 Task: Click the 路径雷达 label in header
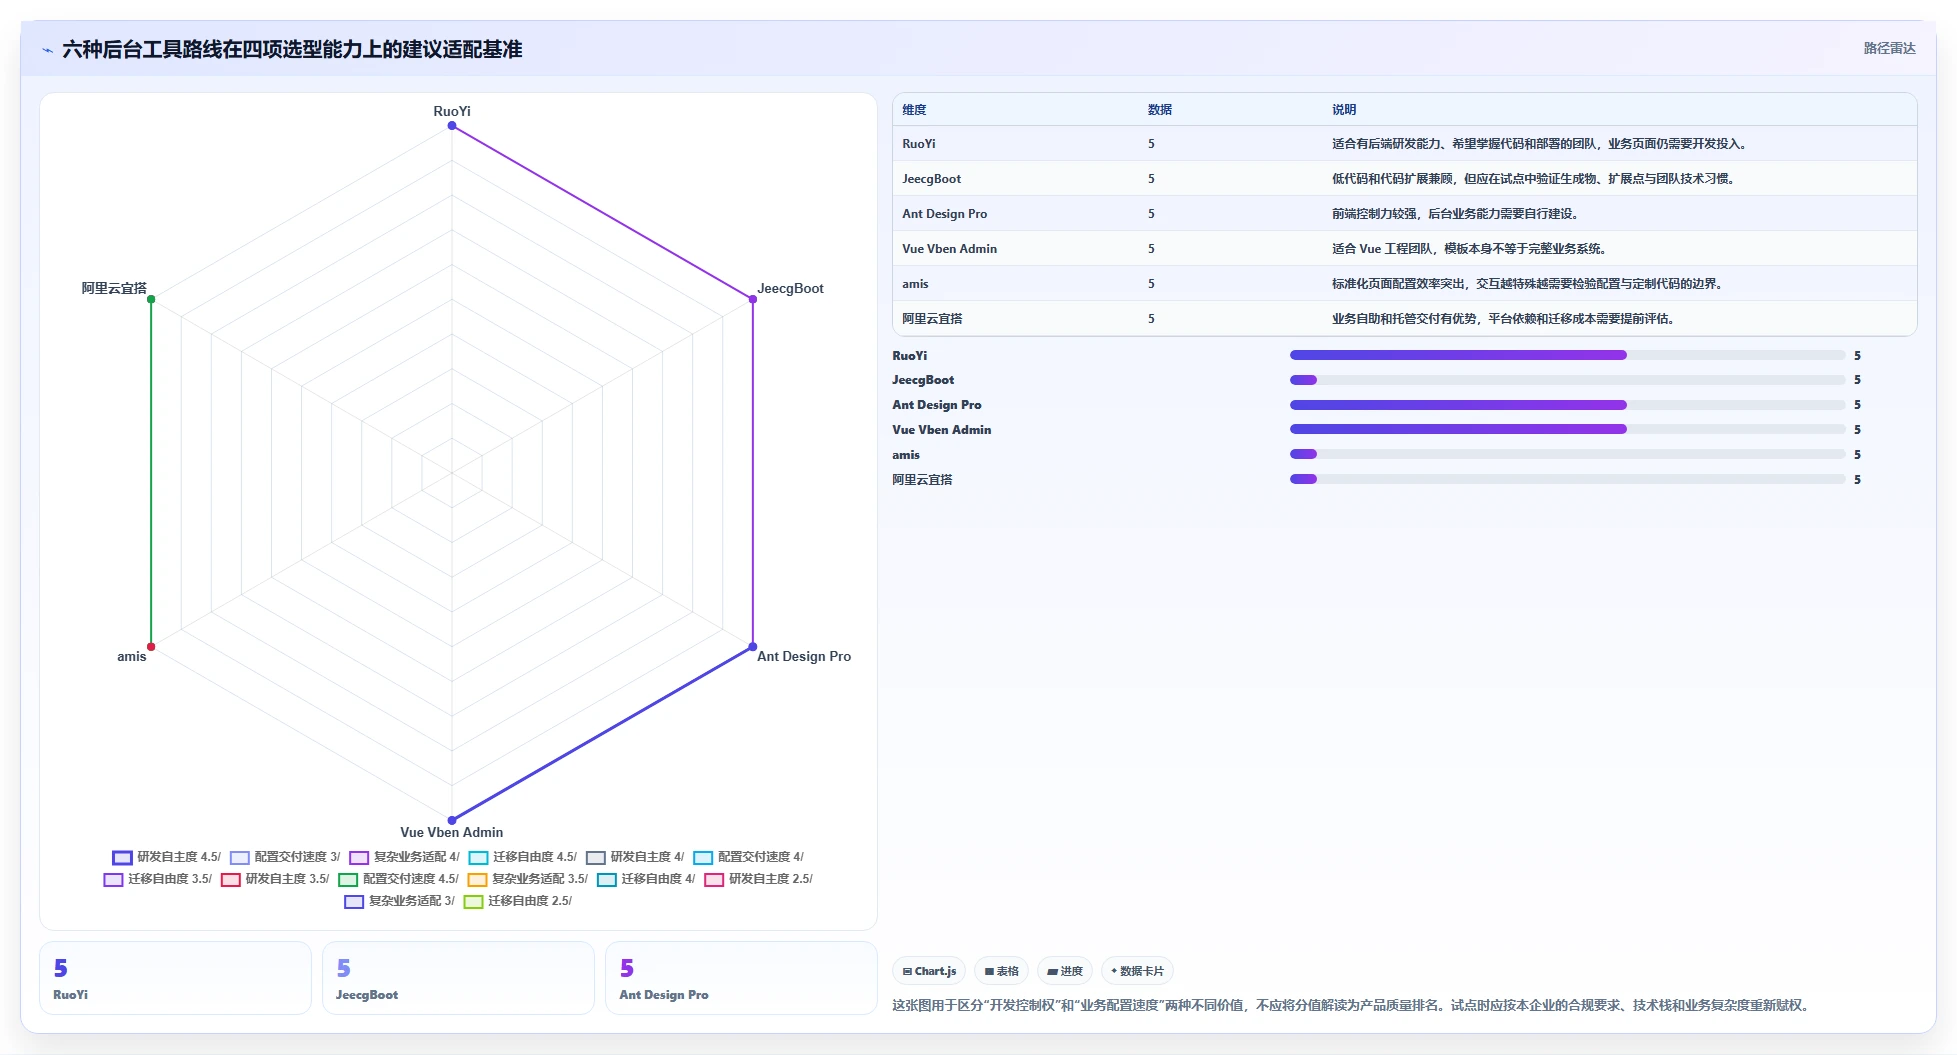point(1889,48)
